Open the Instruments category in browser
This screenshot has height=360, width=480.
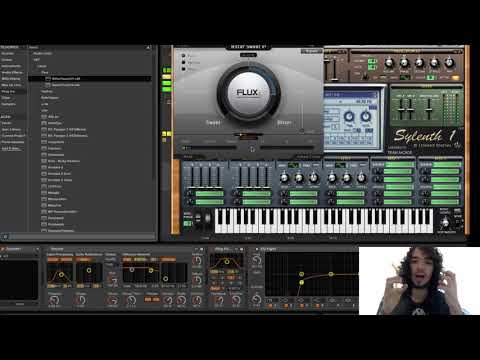11,66
